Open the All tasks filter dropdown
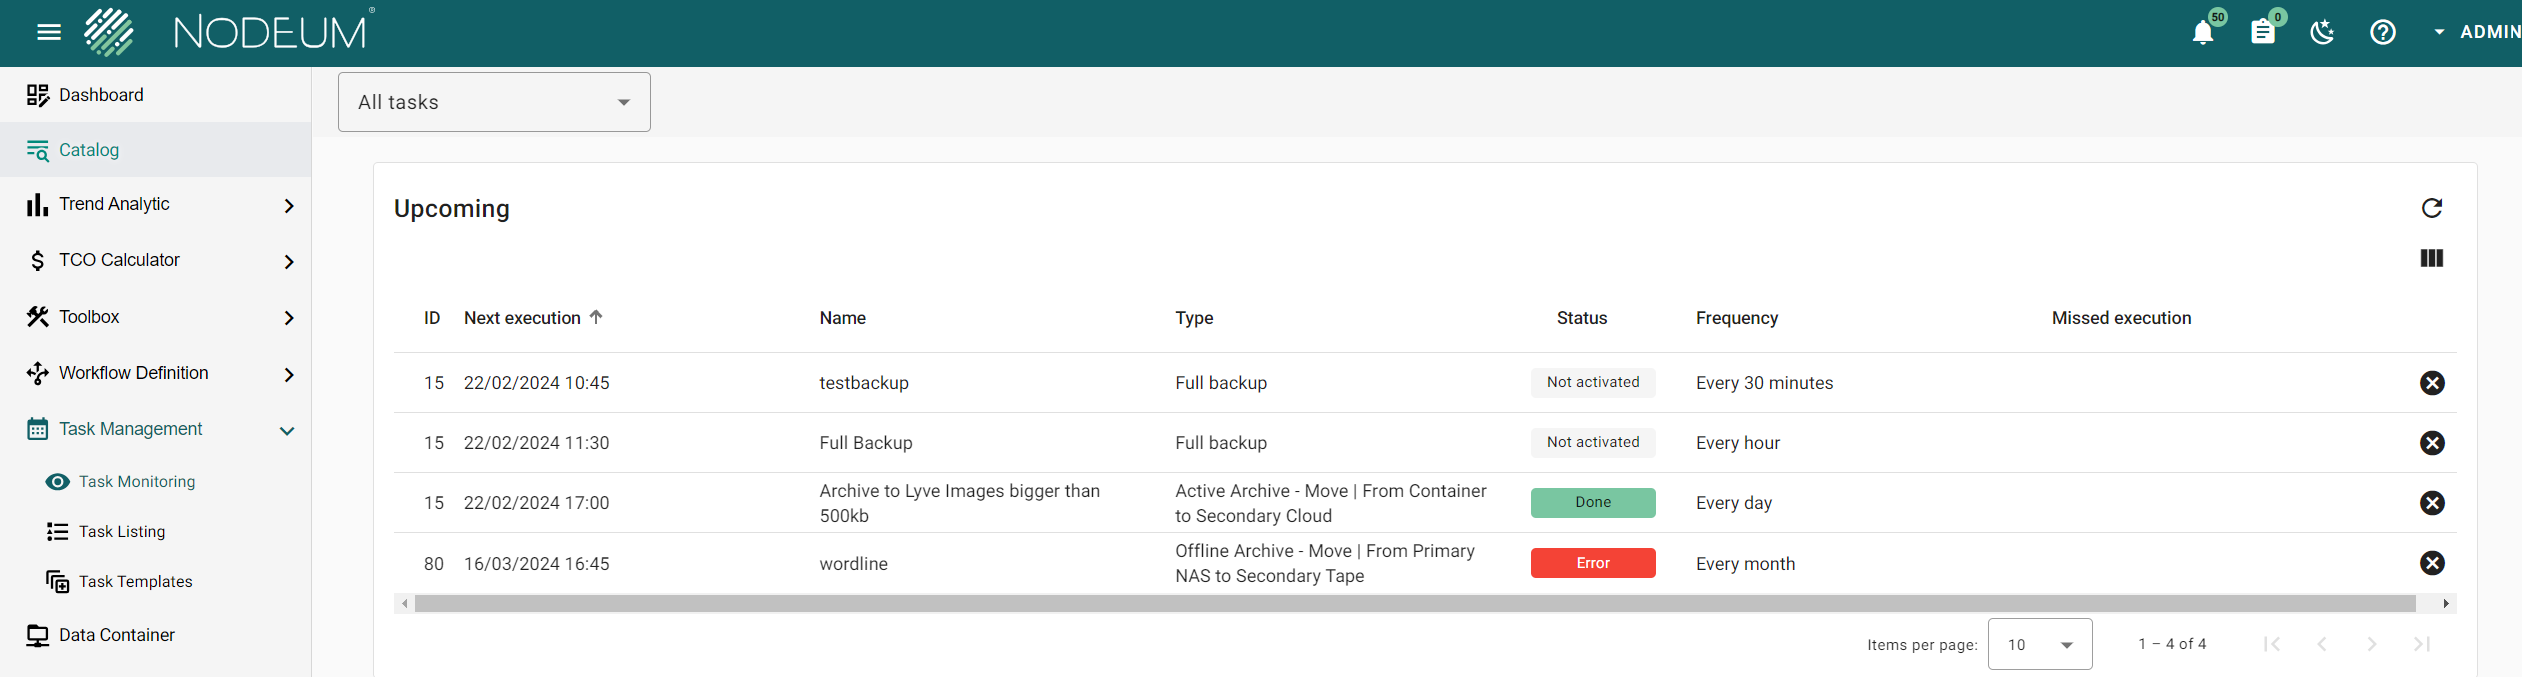 point(494,102)
